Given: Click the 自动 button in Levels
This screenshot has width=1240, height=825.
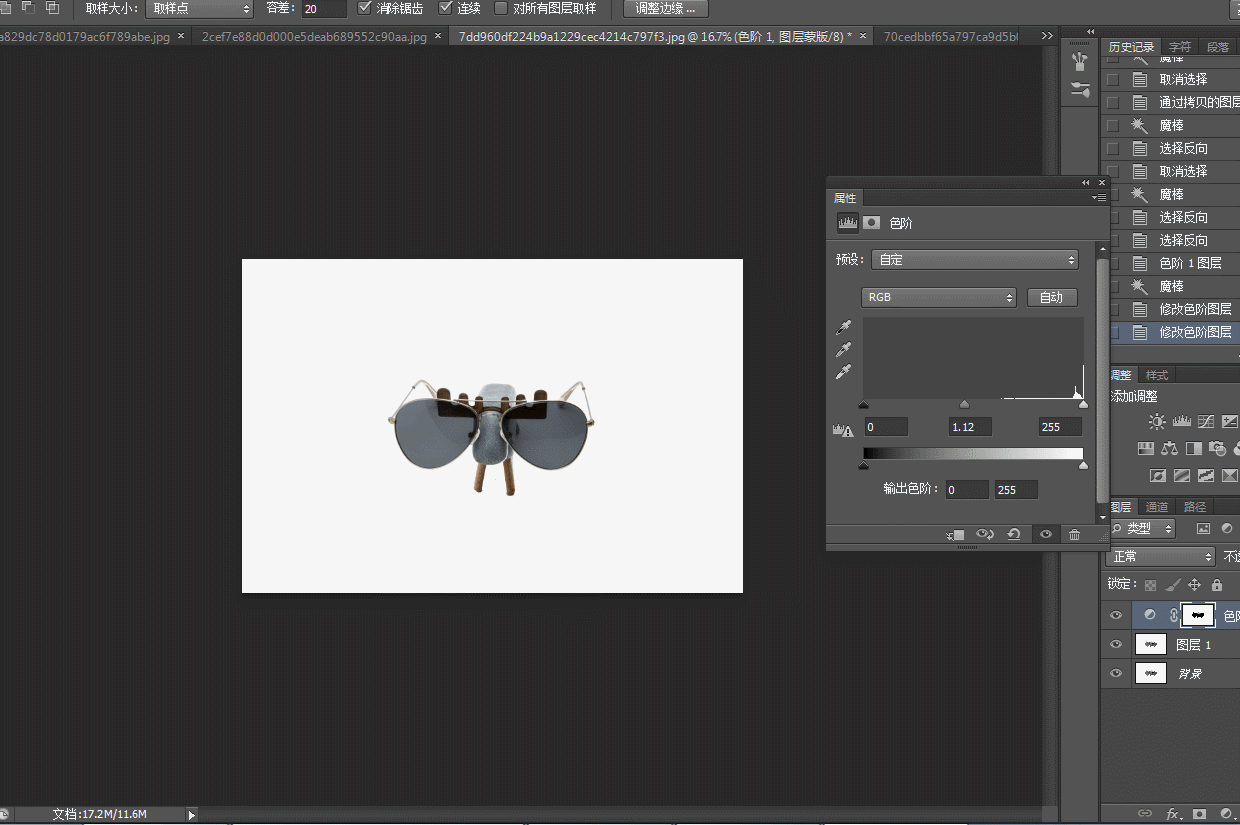Looking at the screenshot, I should 1051,297.
